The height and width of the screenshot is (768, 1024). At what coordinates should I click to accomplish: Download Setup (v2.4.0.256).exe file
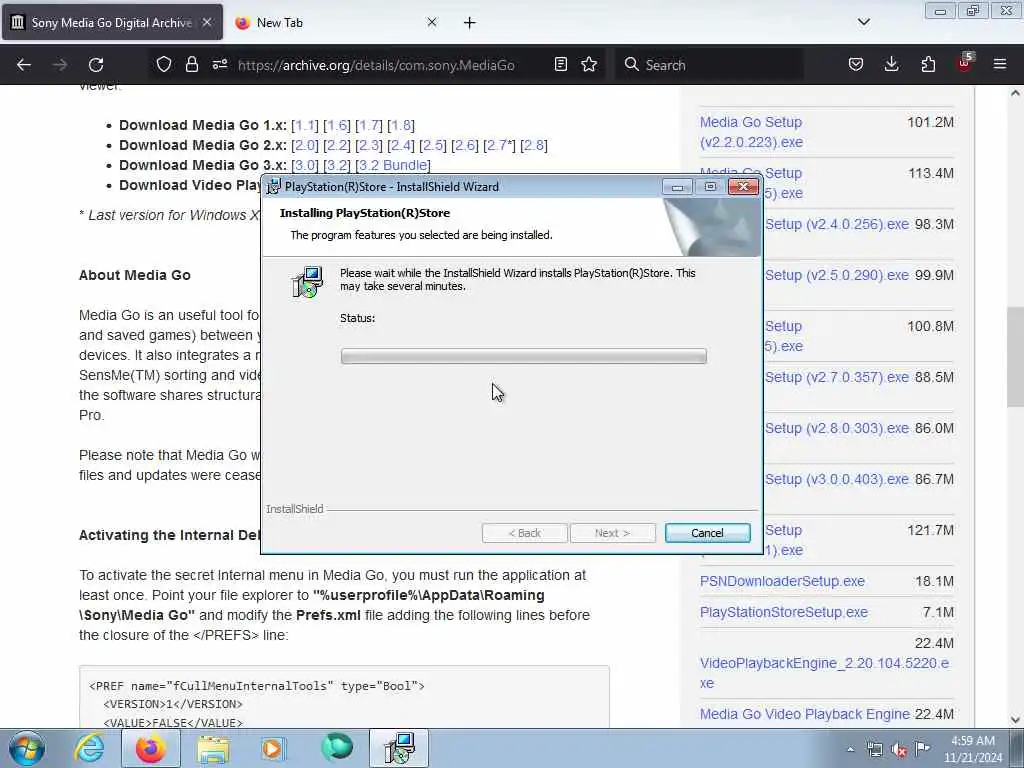pos(837,224)
